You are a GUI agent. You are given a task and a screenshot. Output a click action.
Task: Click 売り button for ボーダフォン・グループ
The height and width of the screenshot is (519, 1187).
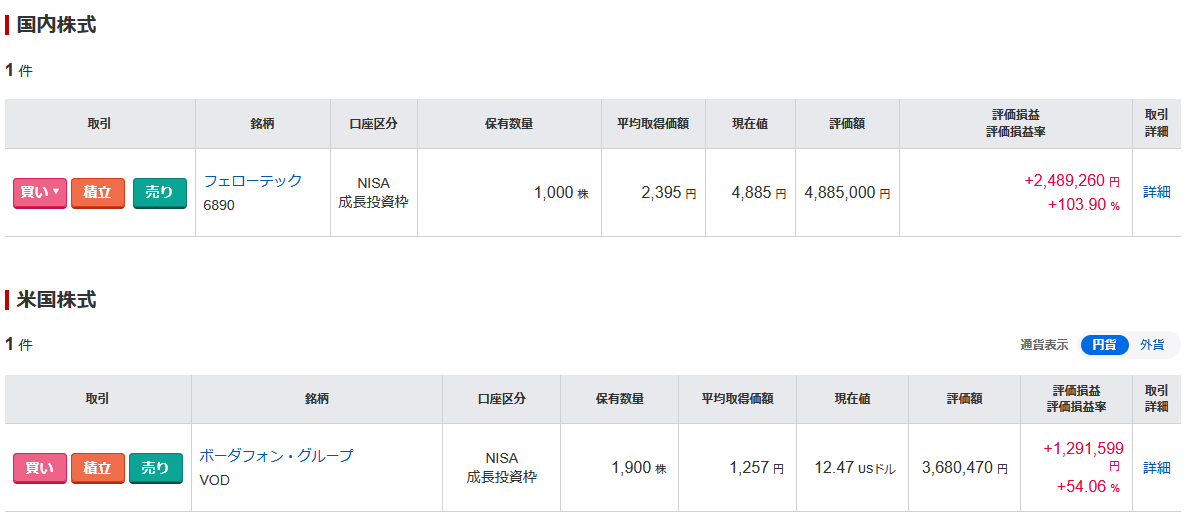tap(156, 468)
